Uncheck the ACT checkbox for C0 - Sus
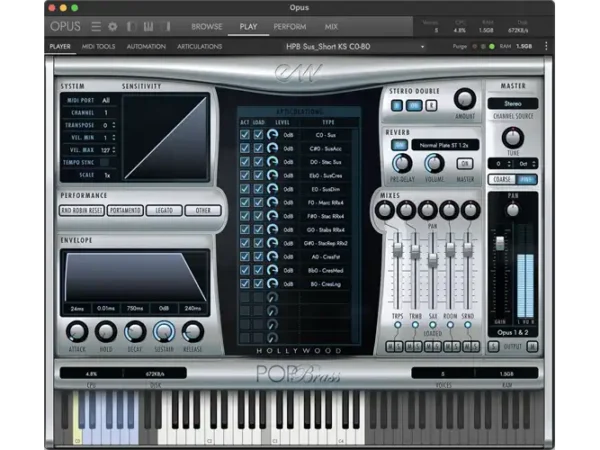 (245, 135)
